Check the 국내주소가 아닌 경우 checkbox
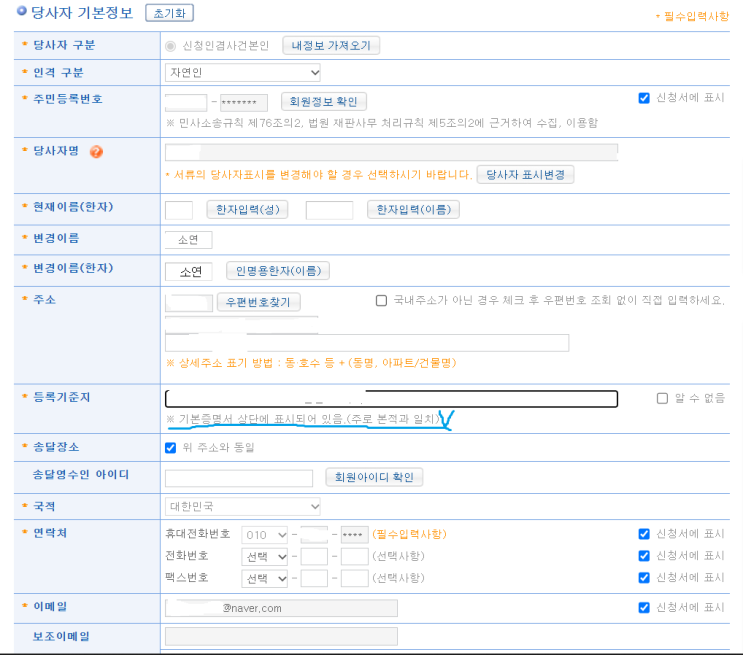Screen dimensions: 743x655 click(381, 301)
